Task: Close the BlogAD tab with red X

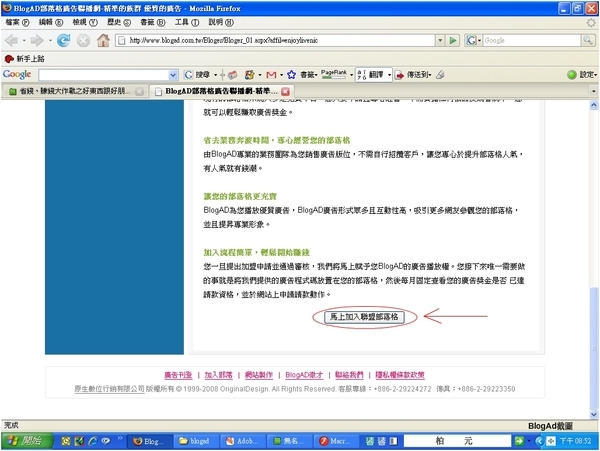Action: pos(285,91)
